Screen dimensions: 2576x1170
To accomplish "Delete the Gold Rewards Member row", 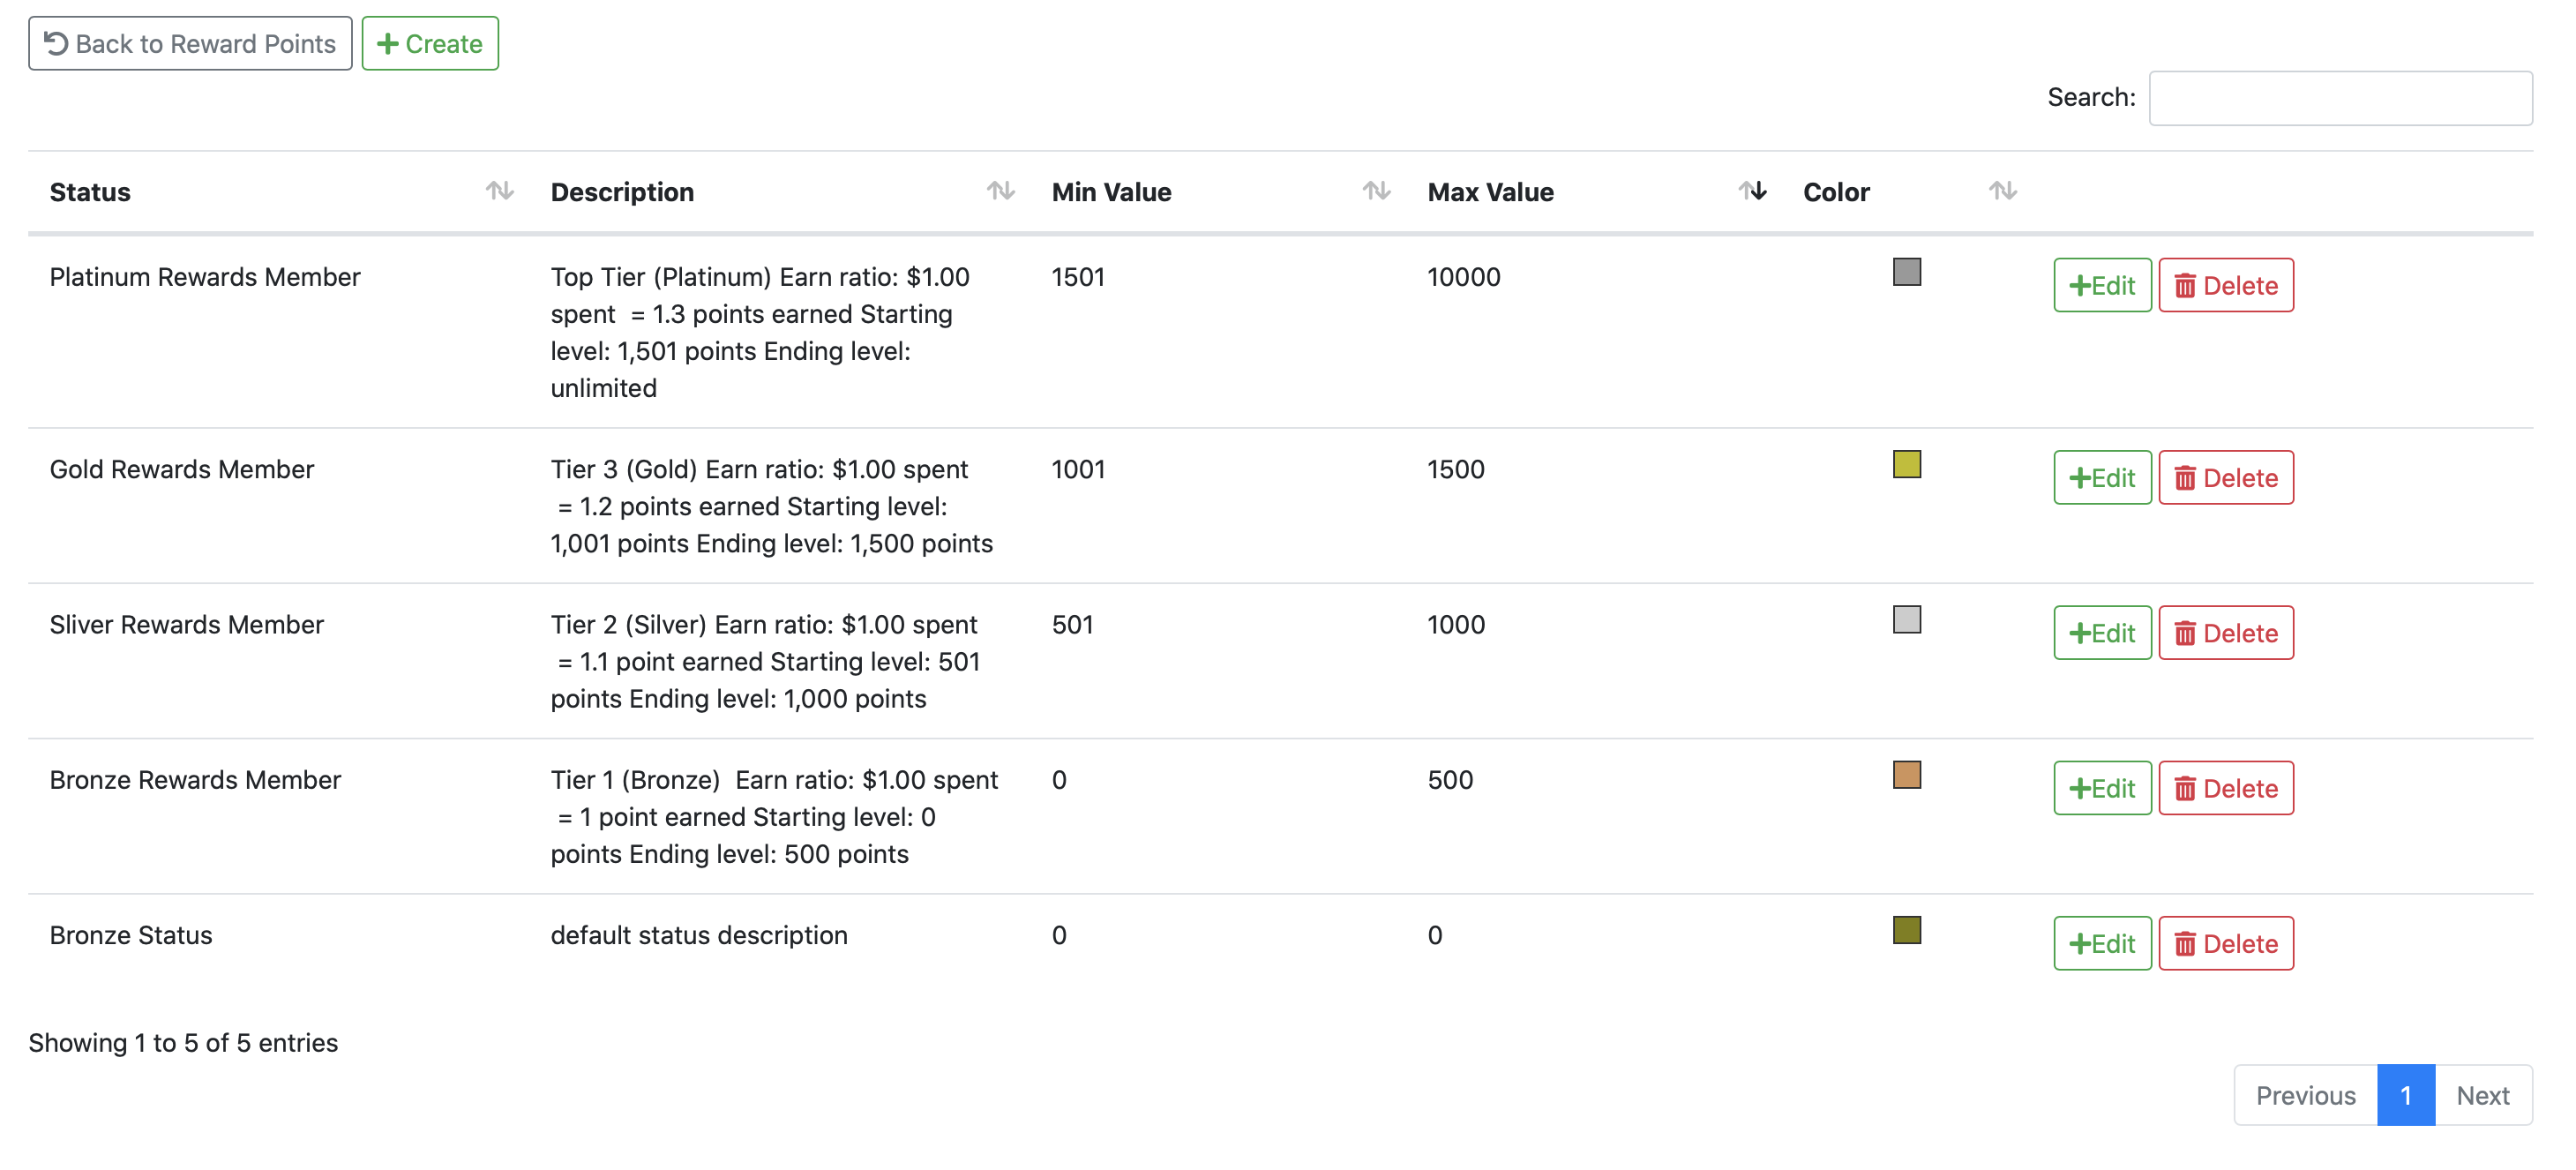I will (x=2225, y=478).
